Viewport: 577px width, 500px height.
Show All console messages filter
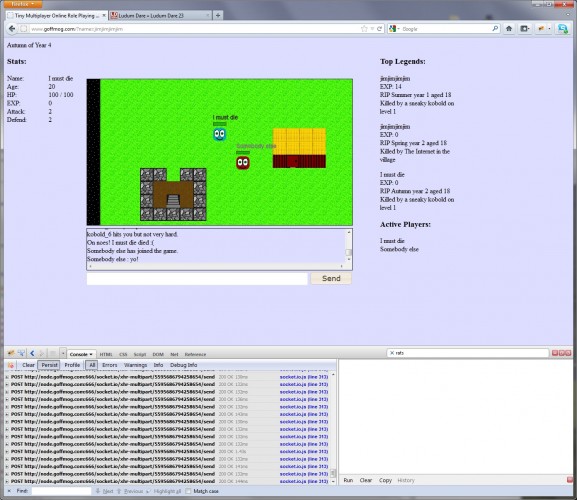coord(92,365)
